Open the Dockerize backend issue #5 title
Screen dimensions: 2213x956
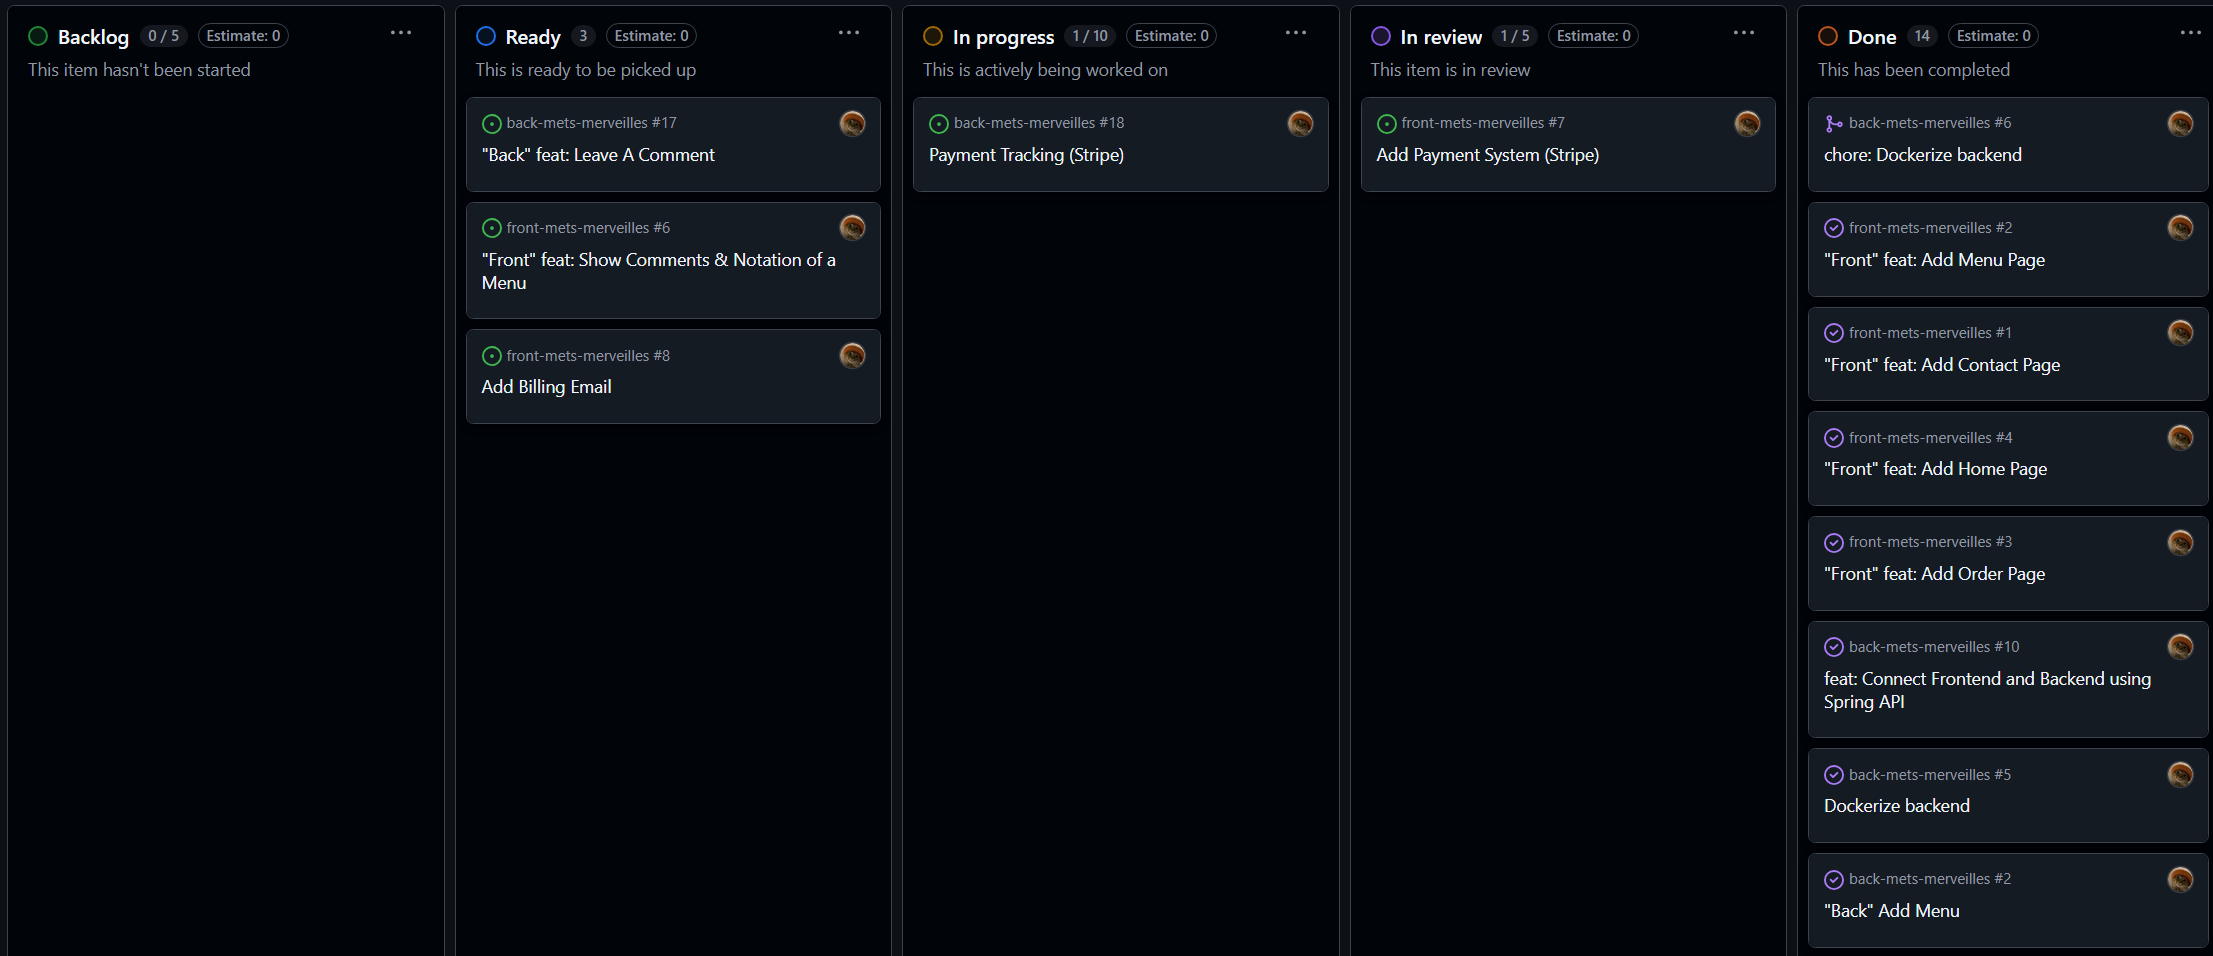[x=1897, y=806]
